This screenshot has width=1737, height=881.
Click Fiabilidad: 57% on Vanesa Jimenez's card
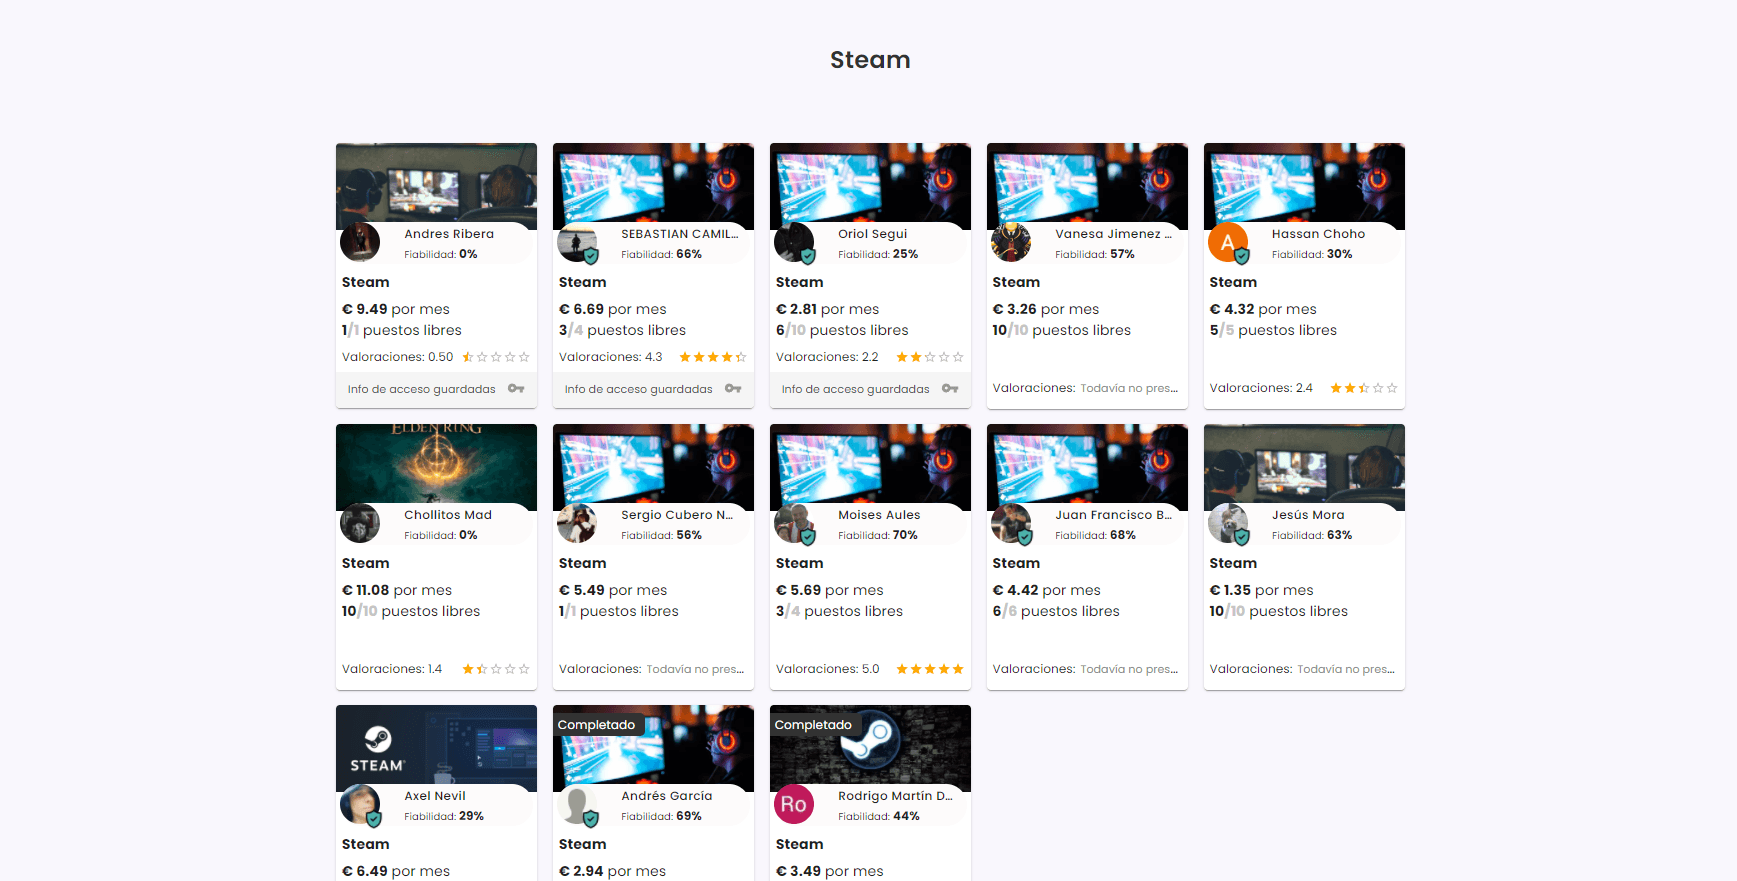[1095, 254]
